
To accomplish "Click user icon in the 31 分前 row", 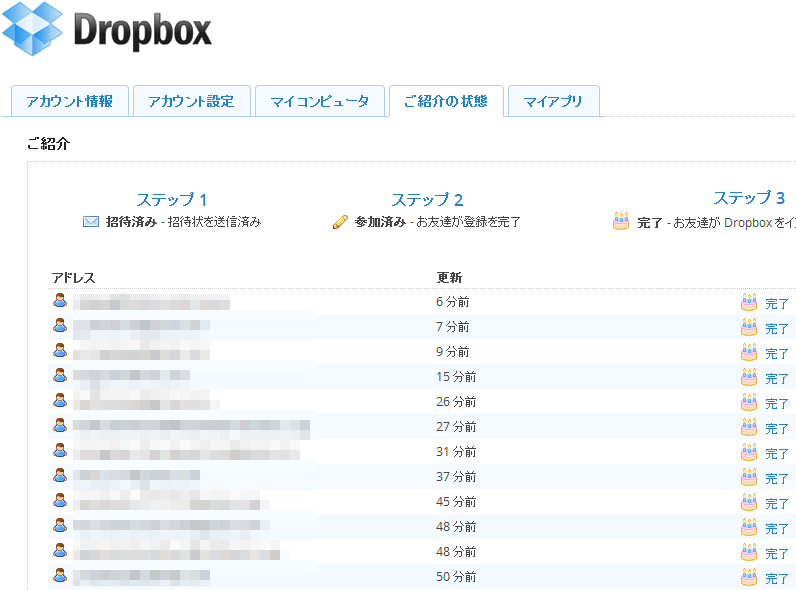I will tap(60, 450).
